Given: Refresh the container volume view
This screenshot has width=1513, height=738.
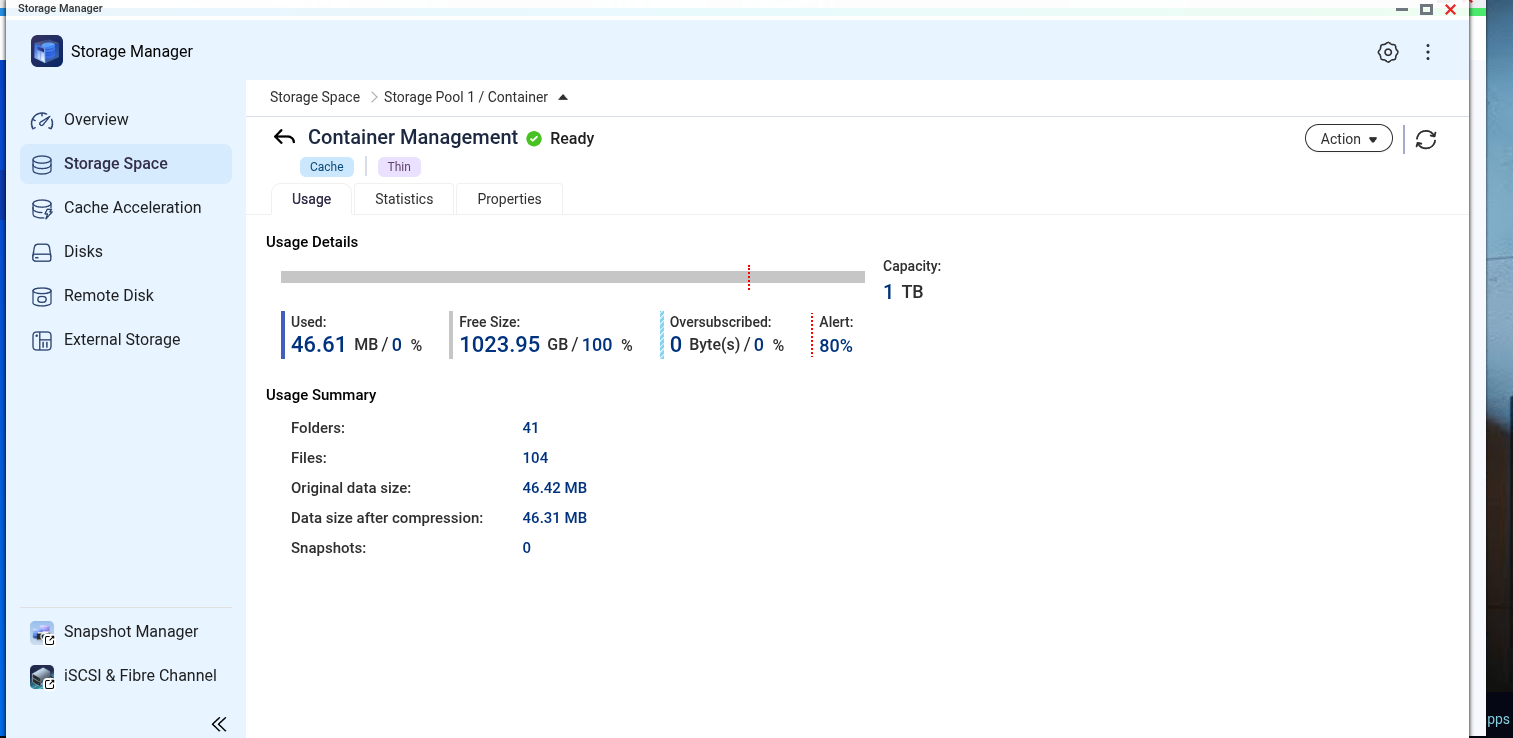Looking at the screenshot, I should [1426, 140].
